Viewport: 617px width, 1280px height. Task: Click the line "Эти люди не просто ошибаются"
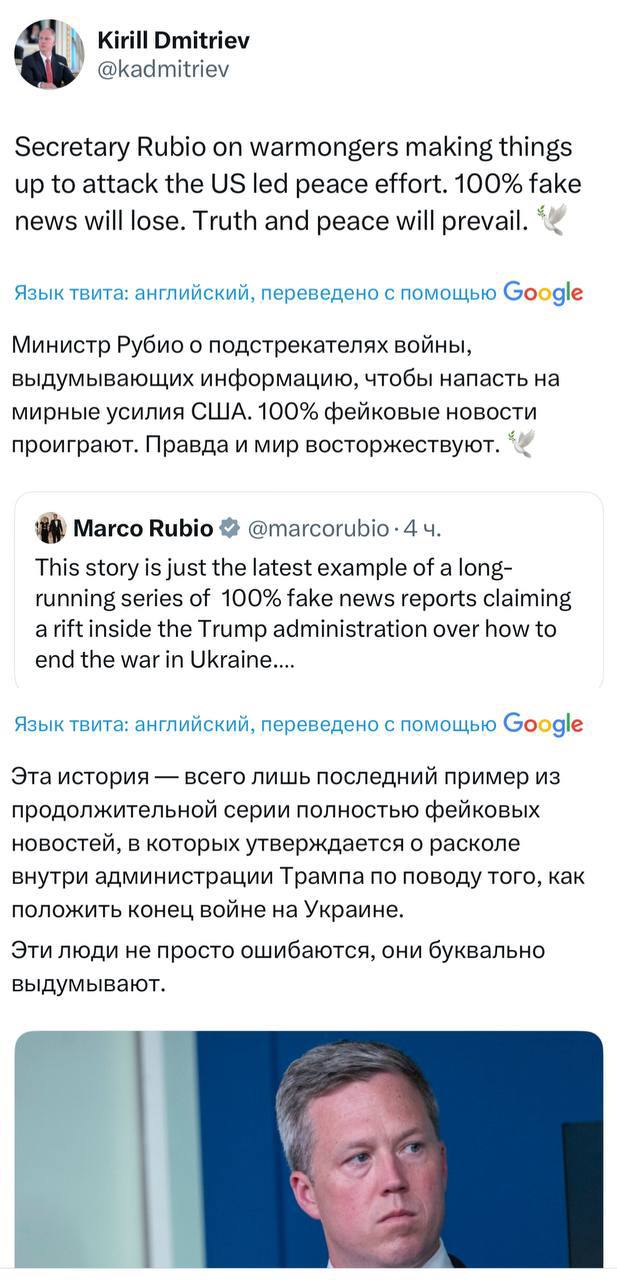(278, 950)
